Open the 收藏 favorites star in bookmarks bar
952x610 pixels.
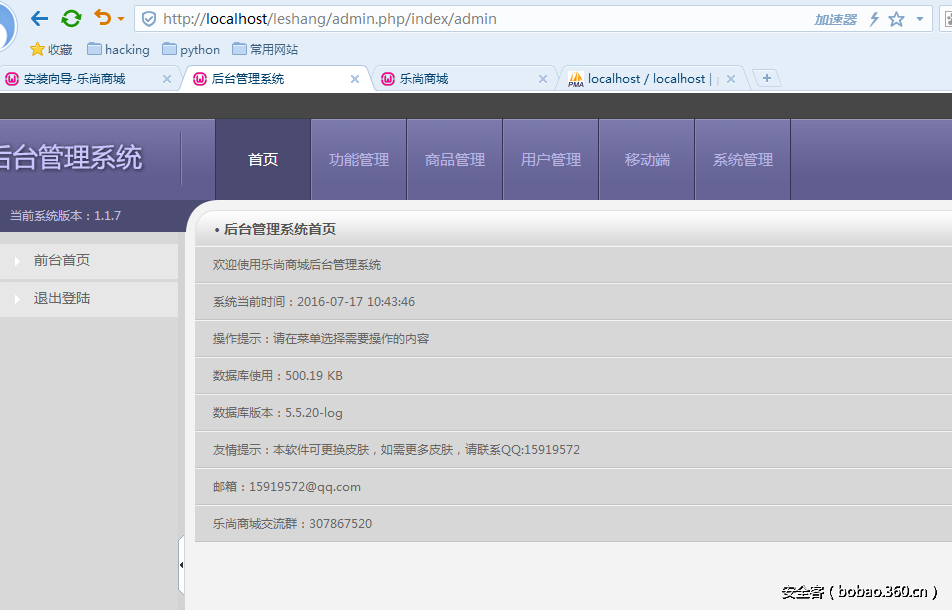pyautogui.click(x=51, y=49)
